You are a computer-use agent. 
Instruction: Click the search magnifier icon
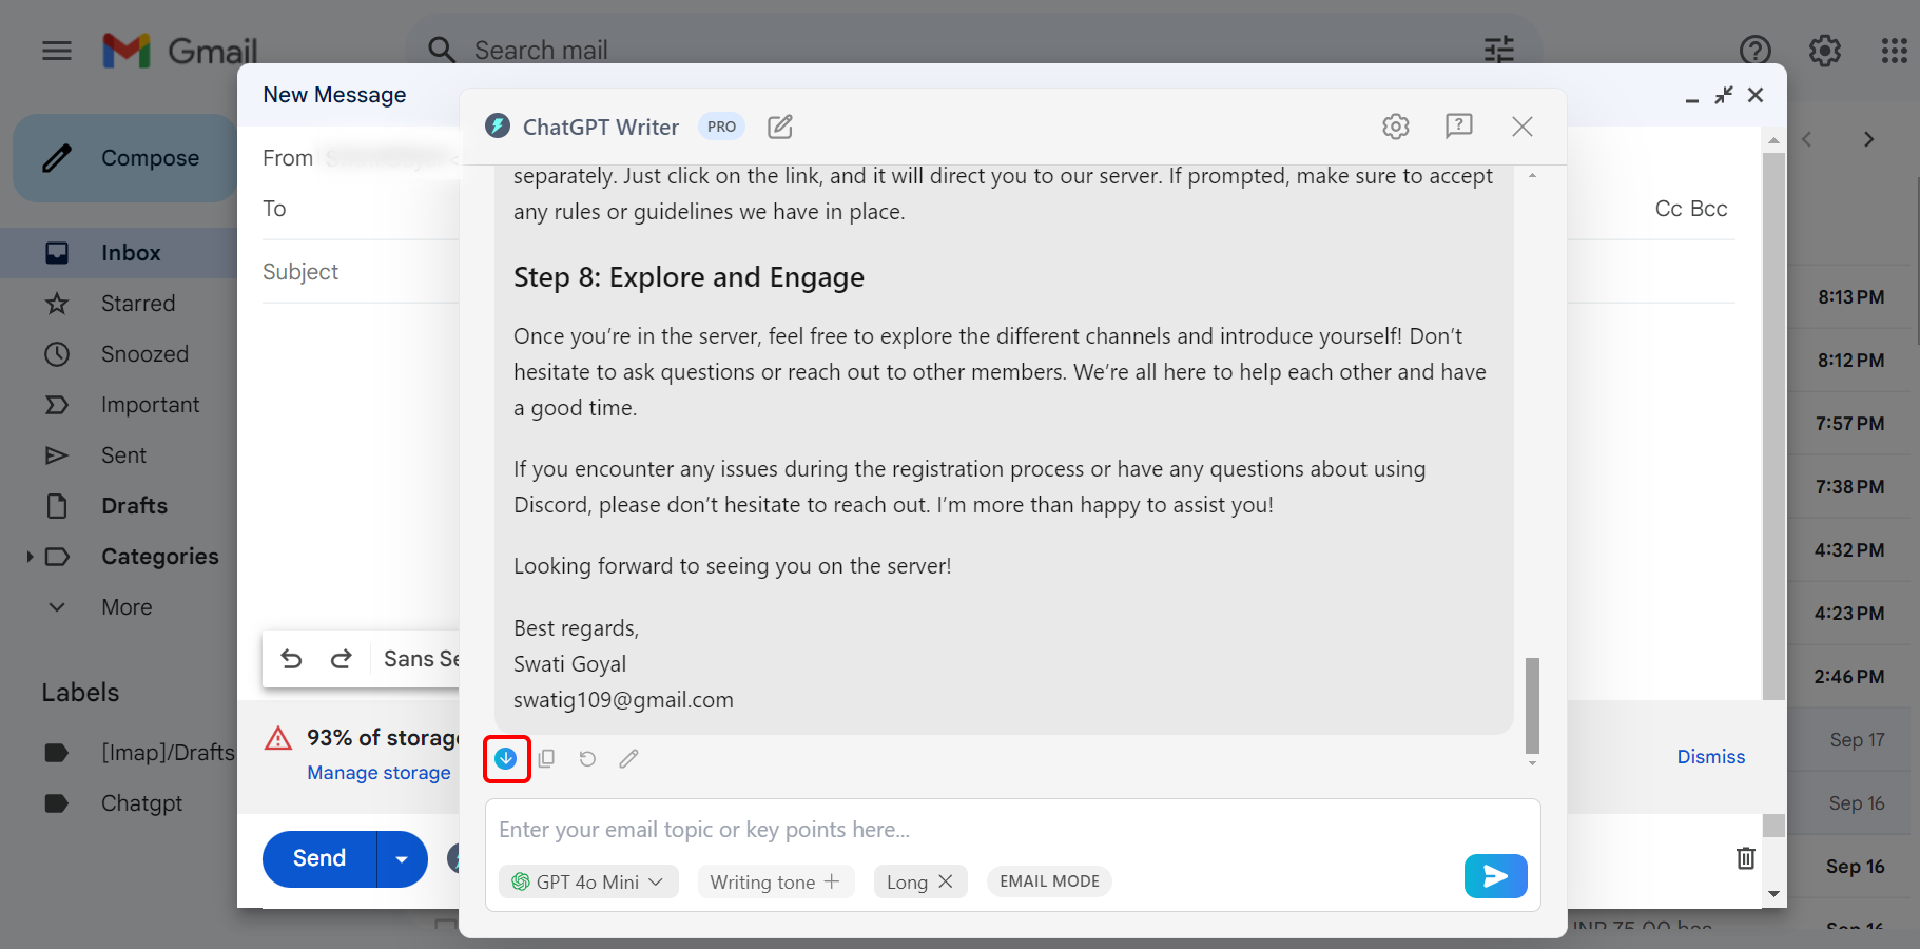point(441,49)
